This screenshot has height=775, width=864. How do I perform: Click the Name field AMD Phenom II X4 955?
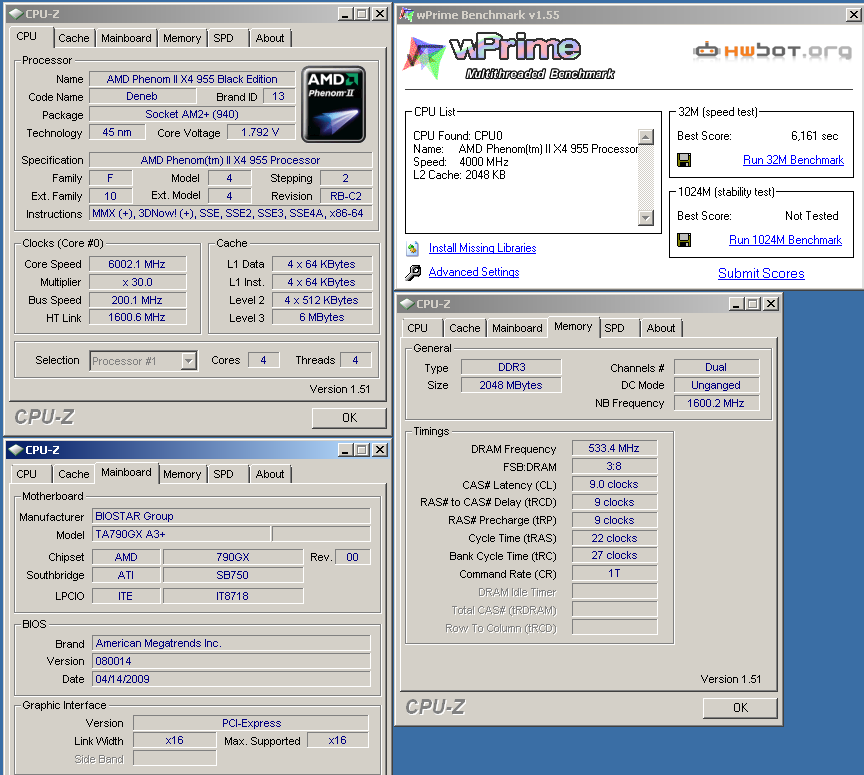pyautogui.click(x=192, y=79)
